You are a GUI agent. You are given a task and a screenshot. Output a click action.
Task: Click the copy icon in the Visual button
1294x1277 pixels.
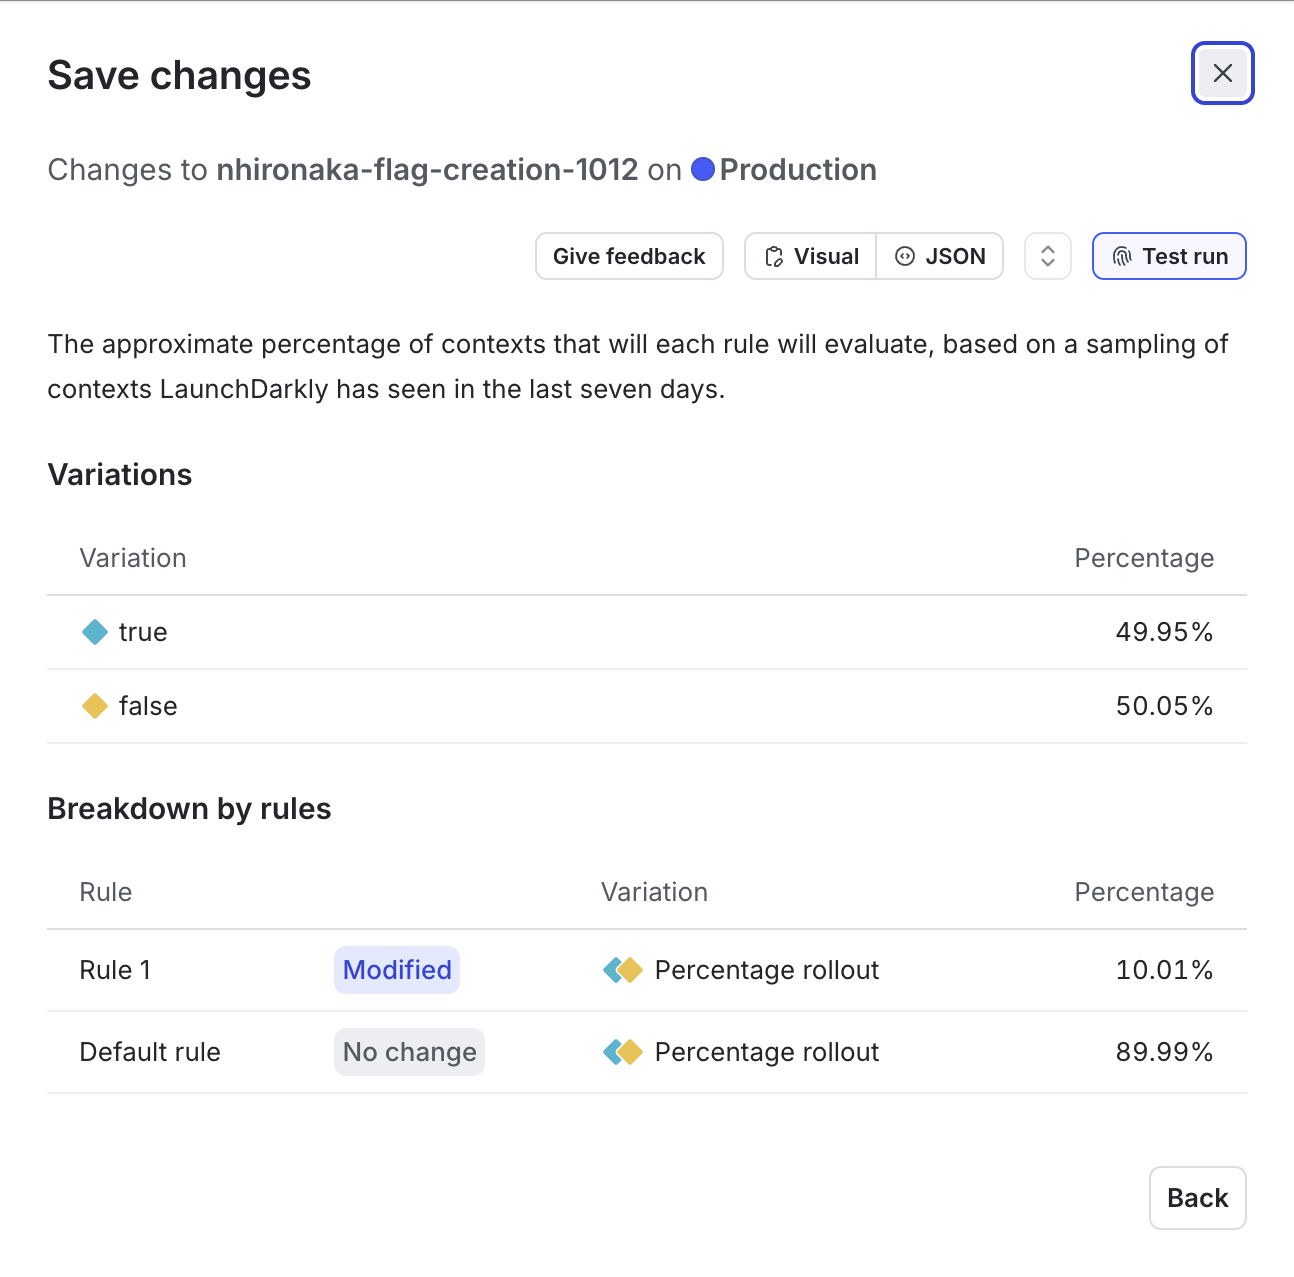[774, 256]
